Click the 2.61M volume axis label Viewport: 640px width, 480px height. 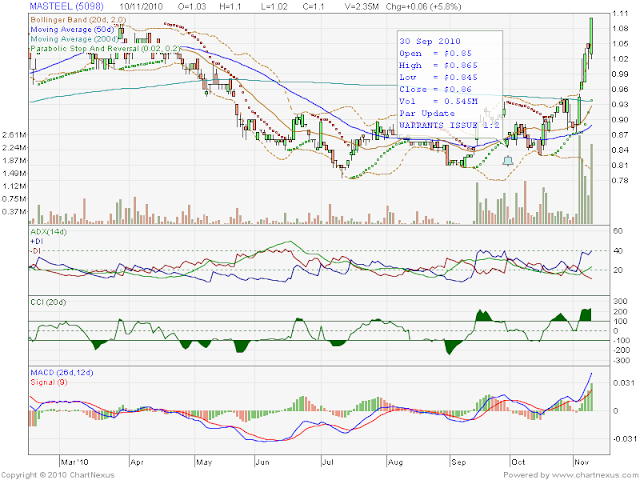pyautogui.click(x=14, y=135)
